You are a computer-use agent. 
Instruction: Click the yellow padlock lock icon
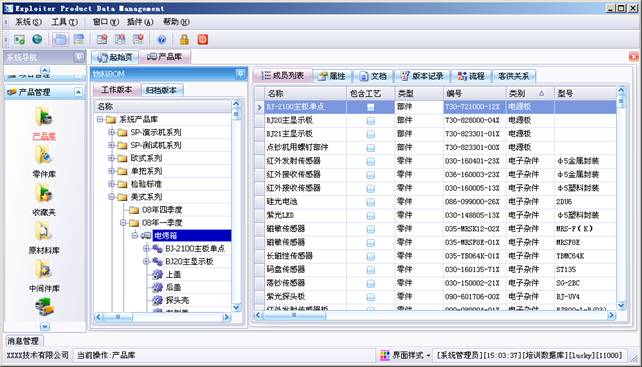tap(184, 39)
